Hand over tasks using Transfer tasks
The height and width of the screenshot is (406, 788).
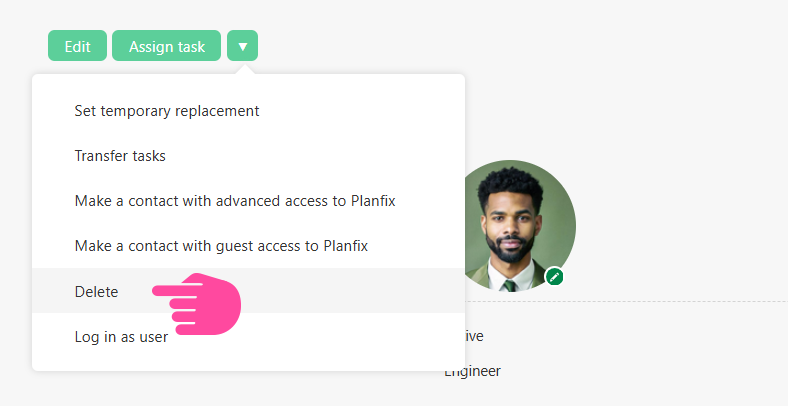pos(120,156)
